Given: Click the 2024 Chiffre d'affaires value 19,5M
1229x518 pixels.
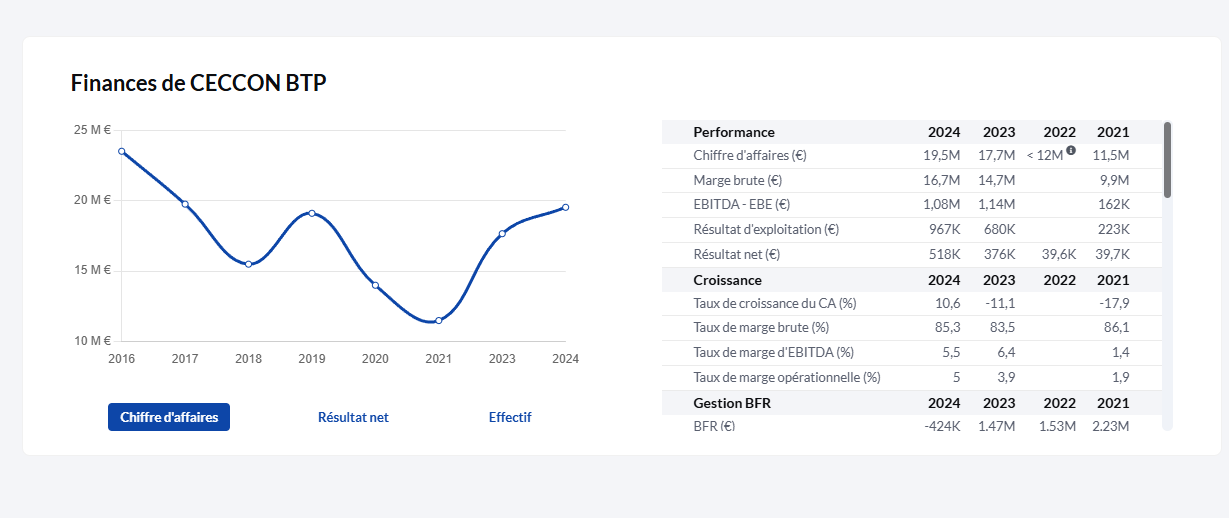Looking at the screenshot, I should click(941, 155).
